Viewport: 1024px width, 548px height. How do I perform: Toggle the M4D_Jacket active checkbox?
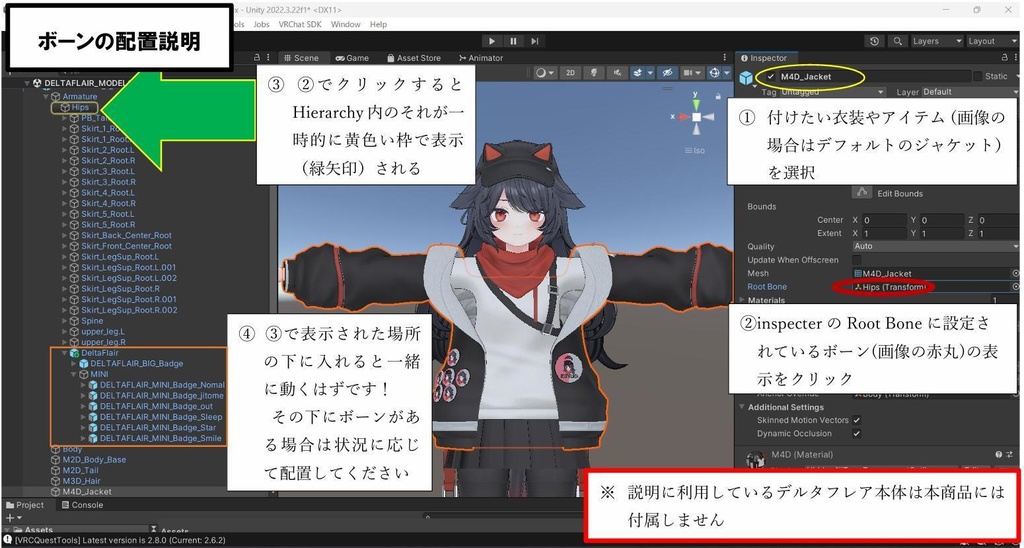click(771, 76)
